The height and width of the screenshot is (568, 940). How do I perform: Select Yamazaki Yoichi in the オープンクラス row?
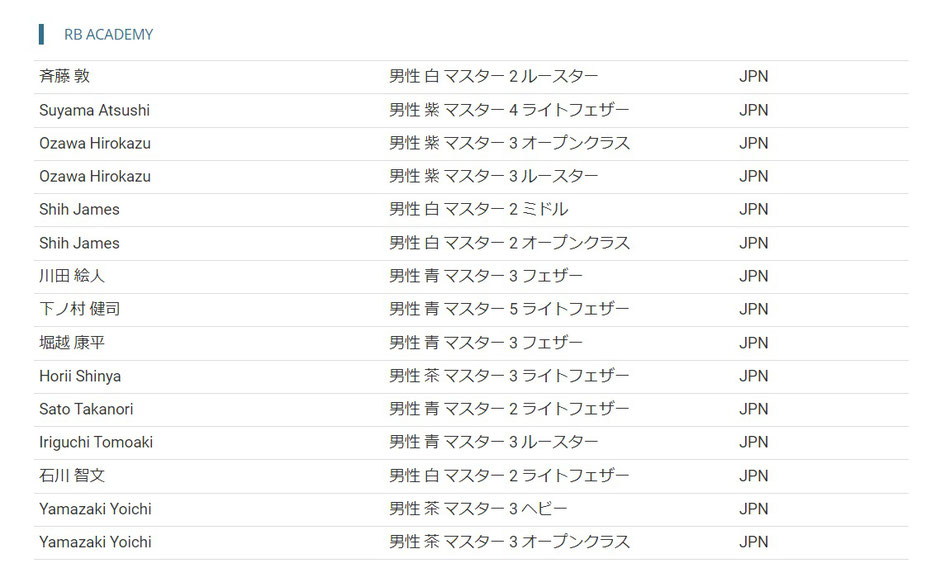point(95,542)
